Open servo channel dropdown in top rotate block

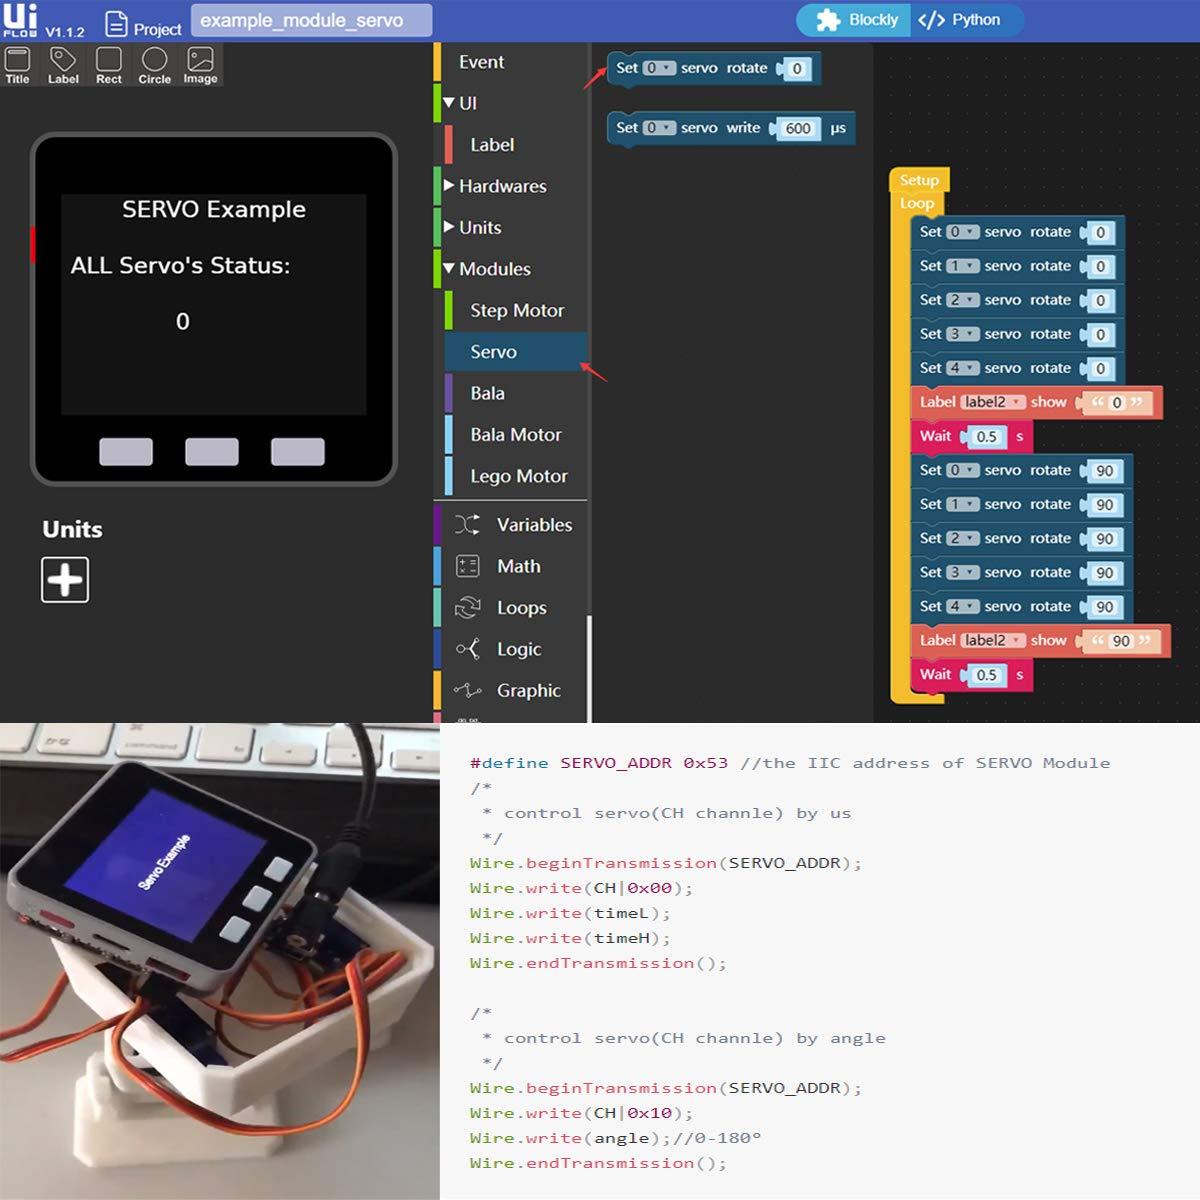[x=659, y=68]
